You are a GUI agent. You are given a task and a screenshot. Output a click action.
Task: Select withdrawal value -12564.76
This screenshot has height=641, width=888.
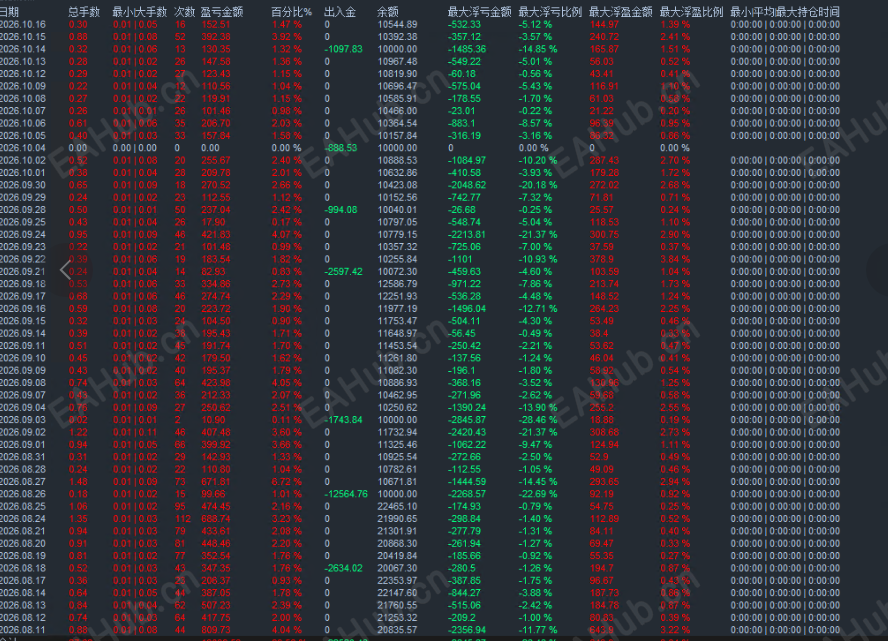pyautogui.click(x=346, y=494)
